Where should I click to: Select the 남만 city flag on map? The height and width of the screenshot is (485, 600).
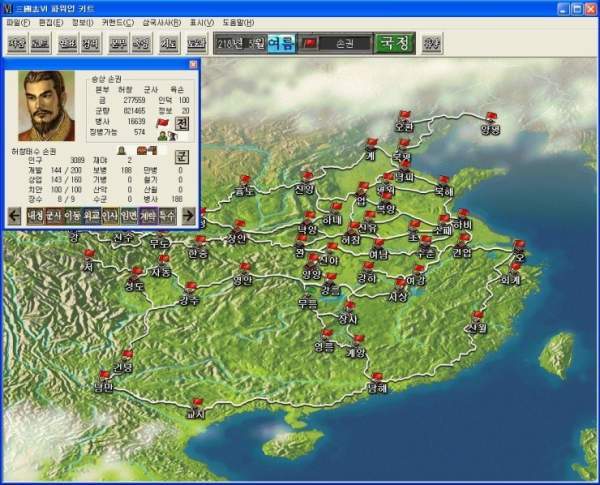tap(104, 376)
